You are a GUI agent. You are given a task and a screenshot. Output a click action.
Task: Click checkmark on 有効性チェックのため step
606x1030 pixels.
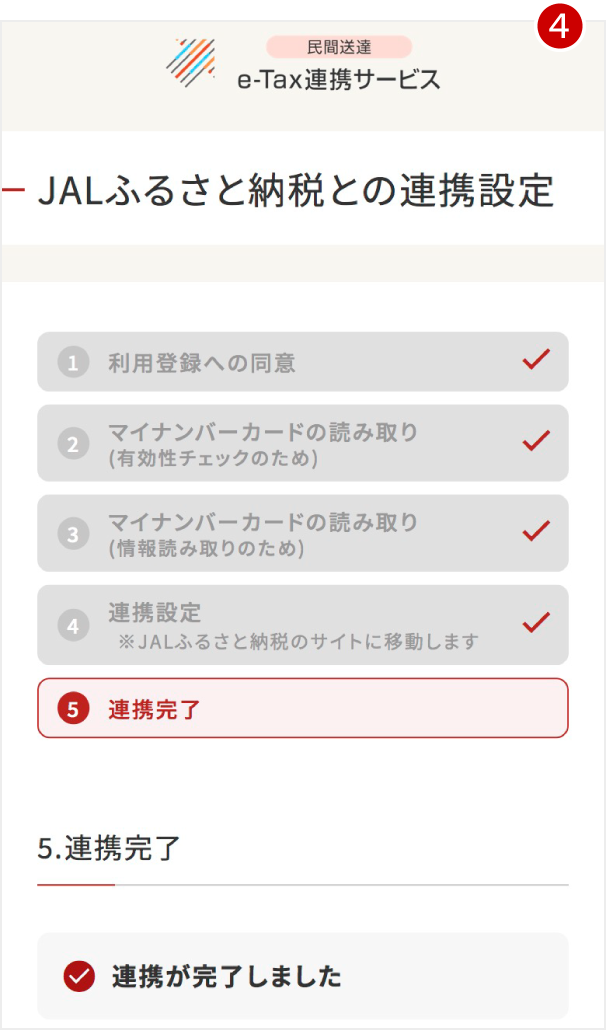coord(536,440)
